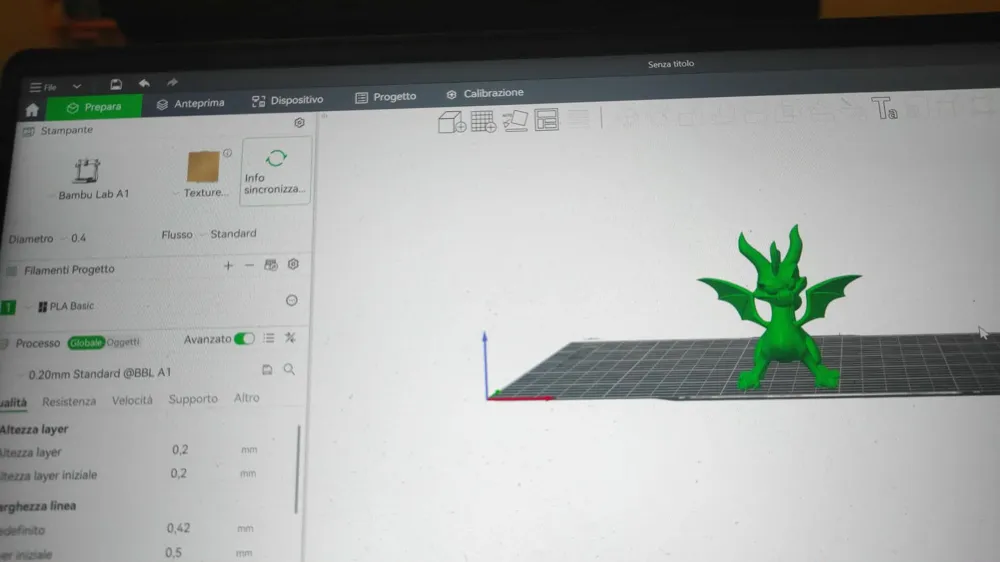Open the Textured plate type dropdown

pos(202,192)
